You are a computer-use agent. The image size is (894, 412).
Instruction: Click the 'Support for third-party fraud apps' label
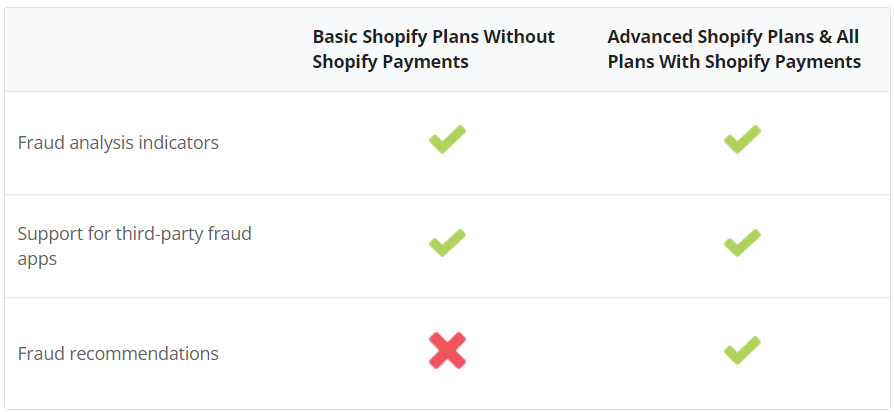tap(135, 246)
